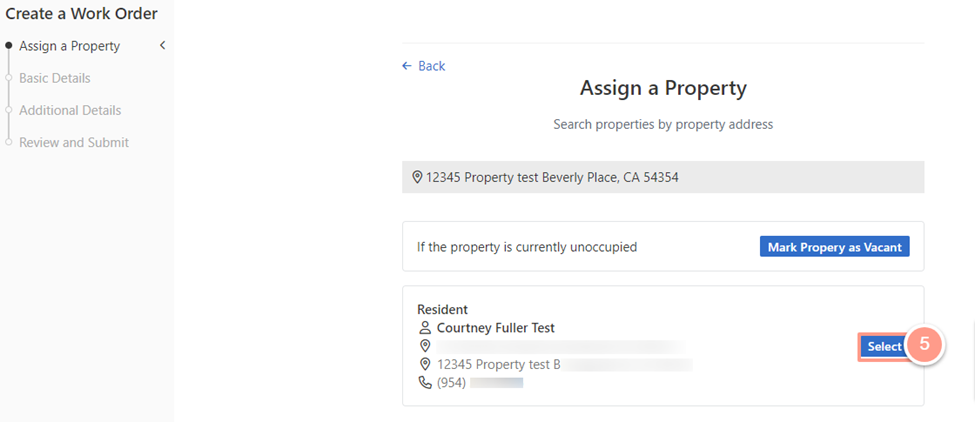This screenshot has height=422, width=975.
Task: Click the location pin on blurred address line
Action: (x=425, y=346)
